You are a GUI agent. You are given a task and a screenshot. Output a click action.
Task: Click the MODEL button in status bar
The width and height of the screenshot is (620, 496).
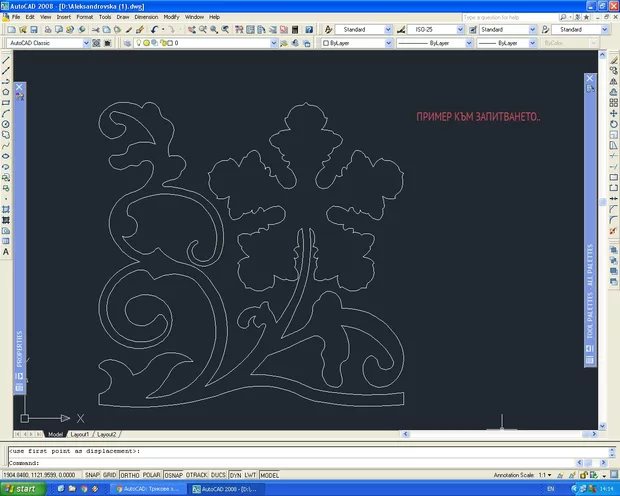click(269, 476)
